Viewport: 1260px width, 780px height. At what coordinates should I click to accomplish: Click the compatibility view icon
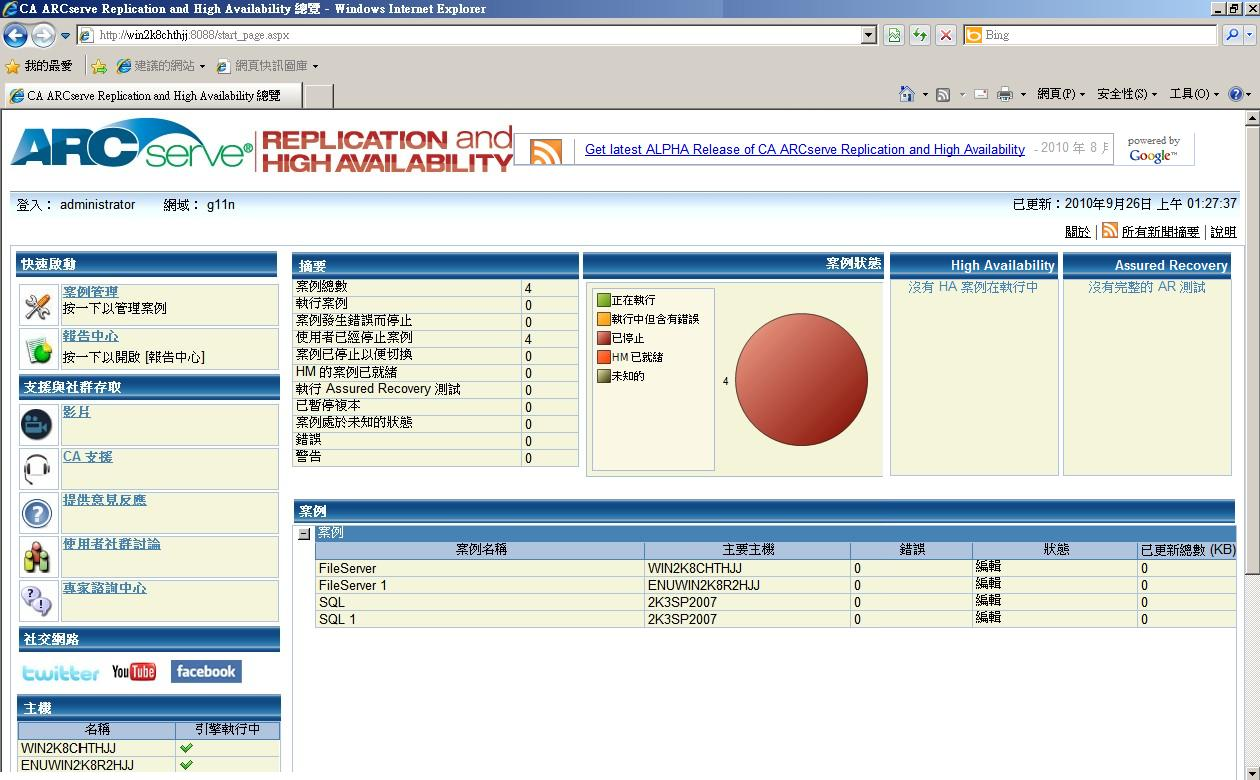pos(894,35)
